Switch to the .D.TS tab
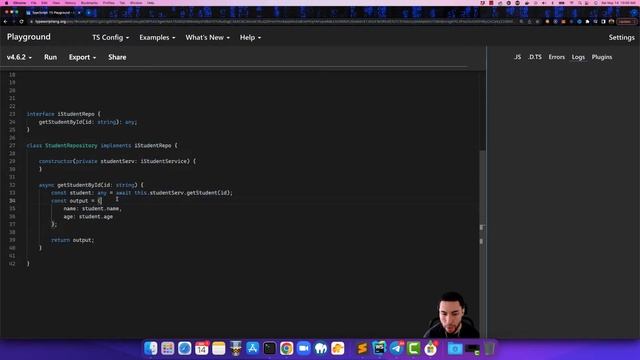The width and height of the screenshot is (640, 360). click(535, 57)
